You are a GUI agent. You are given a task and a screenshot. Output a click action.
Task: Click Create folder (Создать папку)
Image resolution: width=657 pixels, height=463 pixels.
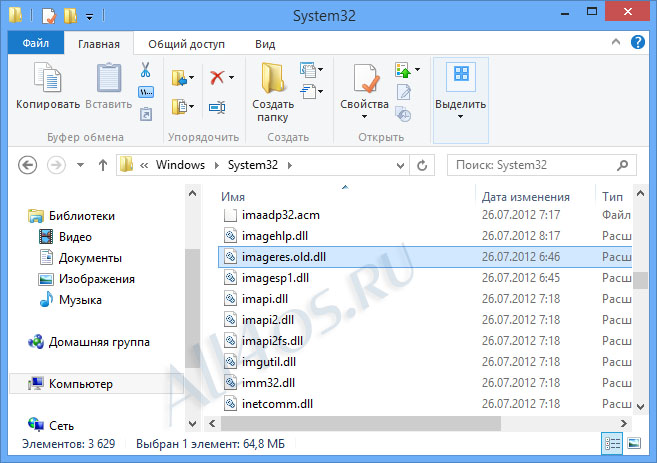[273, 92]
